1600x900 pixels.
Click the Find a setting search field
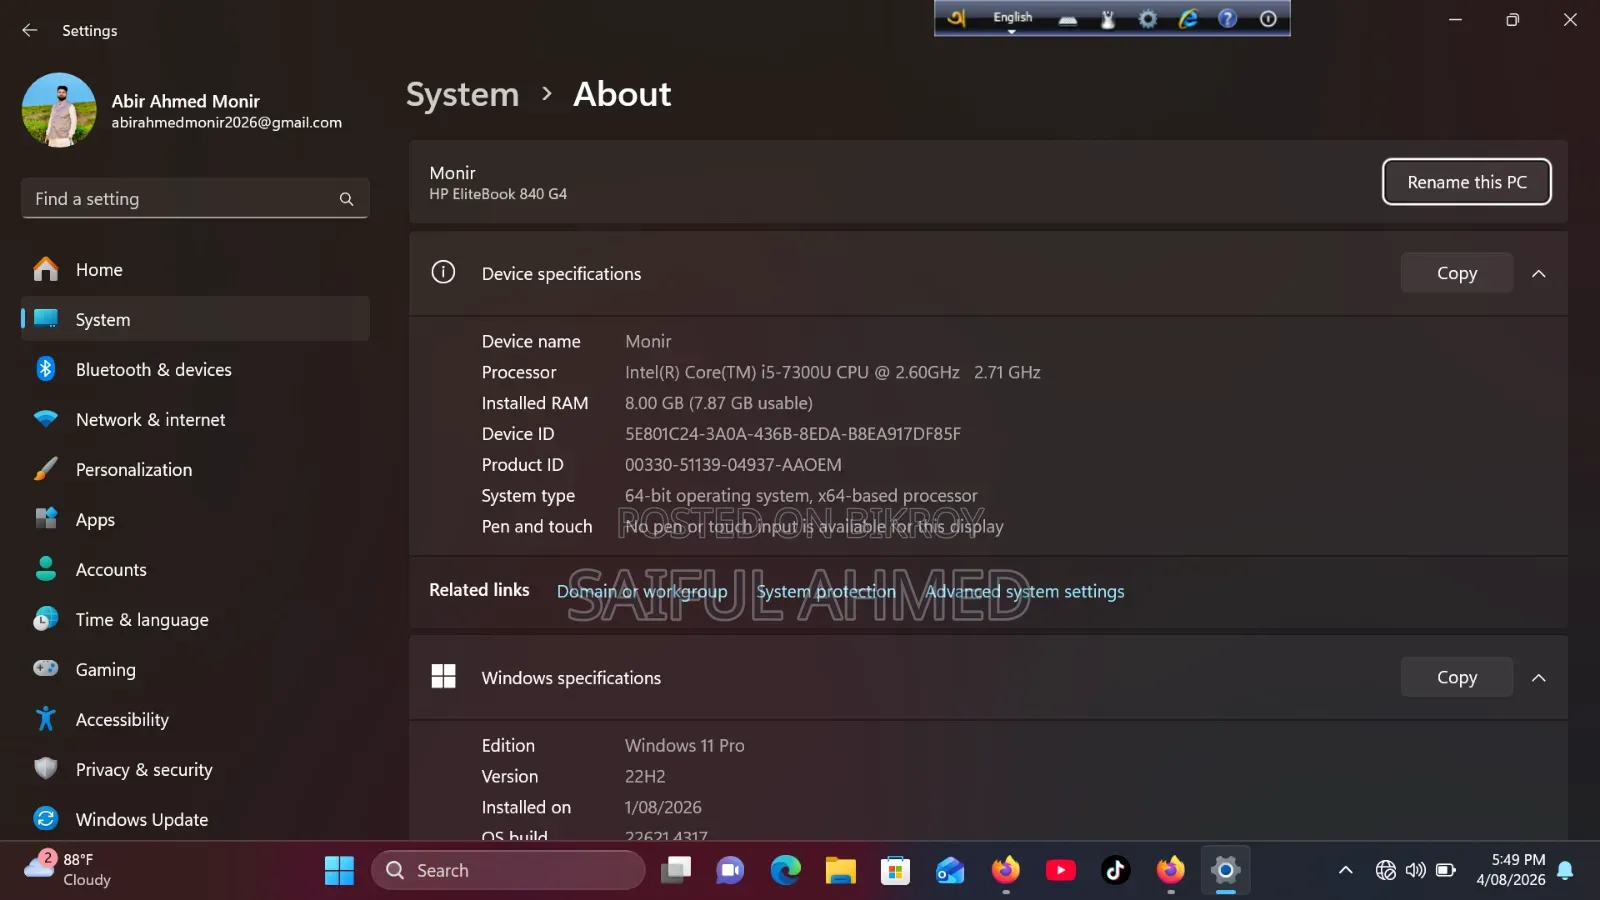click(x=195, y=199)
